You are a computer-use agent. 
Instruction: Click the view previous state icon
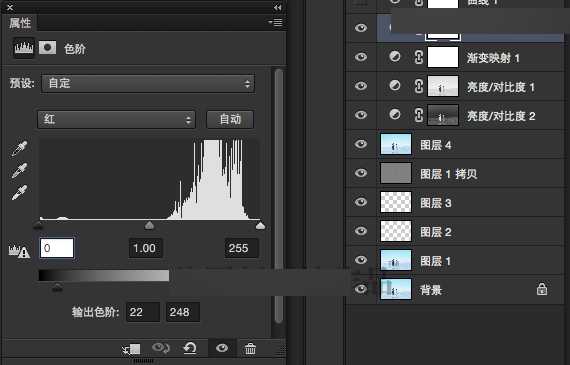pos(161,348)
